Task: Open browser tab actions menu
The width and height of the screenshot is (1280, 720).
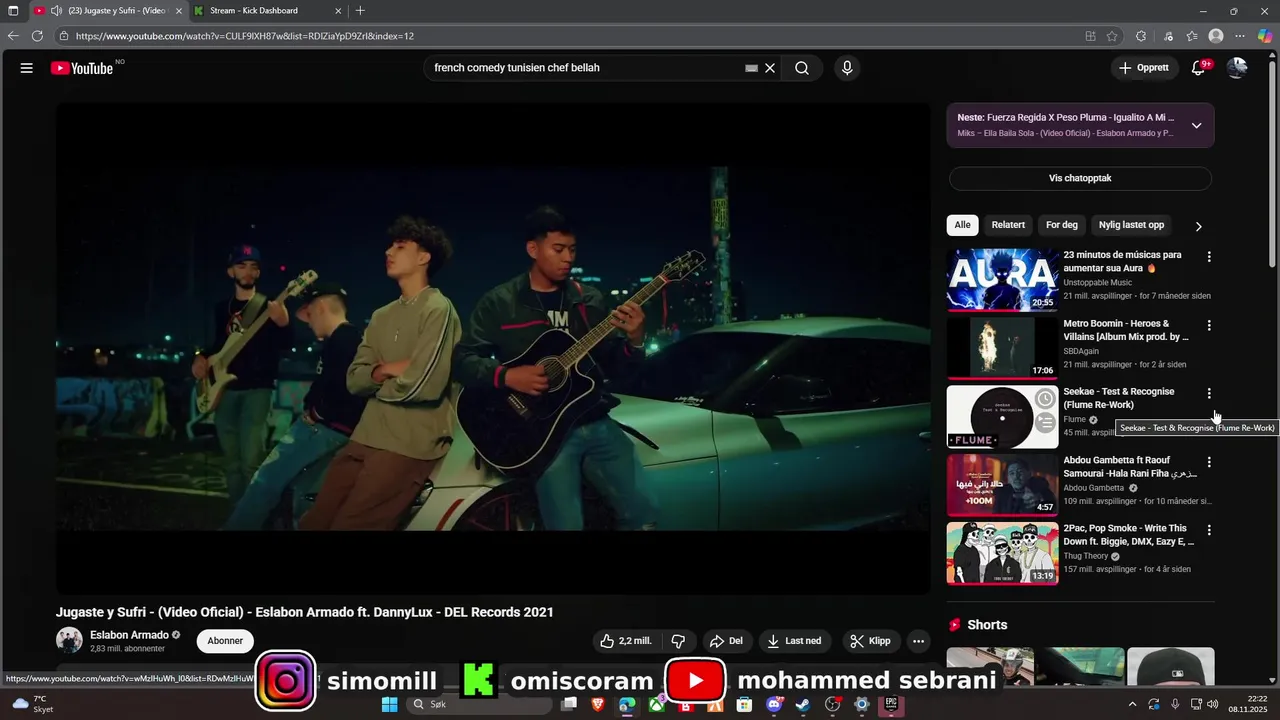Action: [13, 11]
